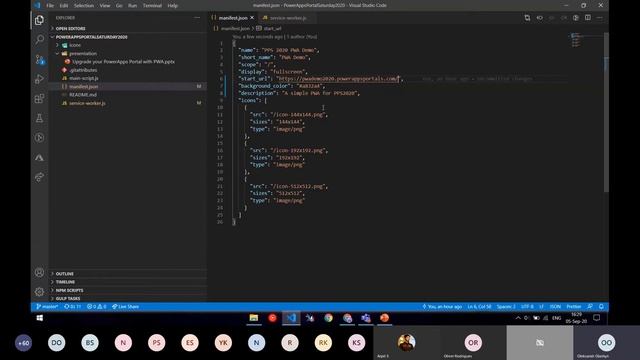
Task: Open Source Control view in activity bar
Action: pos(39,59)
